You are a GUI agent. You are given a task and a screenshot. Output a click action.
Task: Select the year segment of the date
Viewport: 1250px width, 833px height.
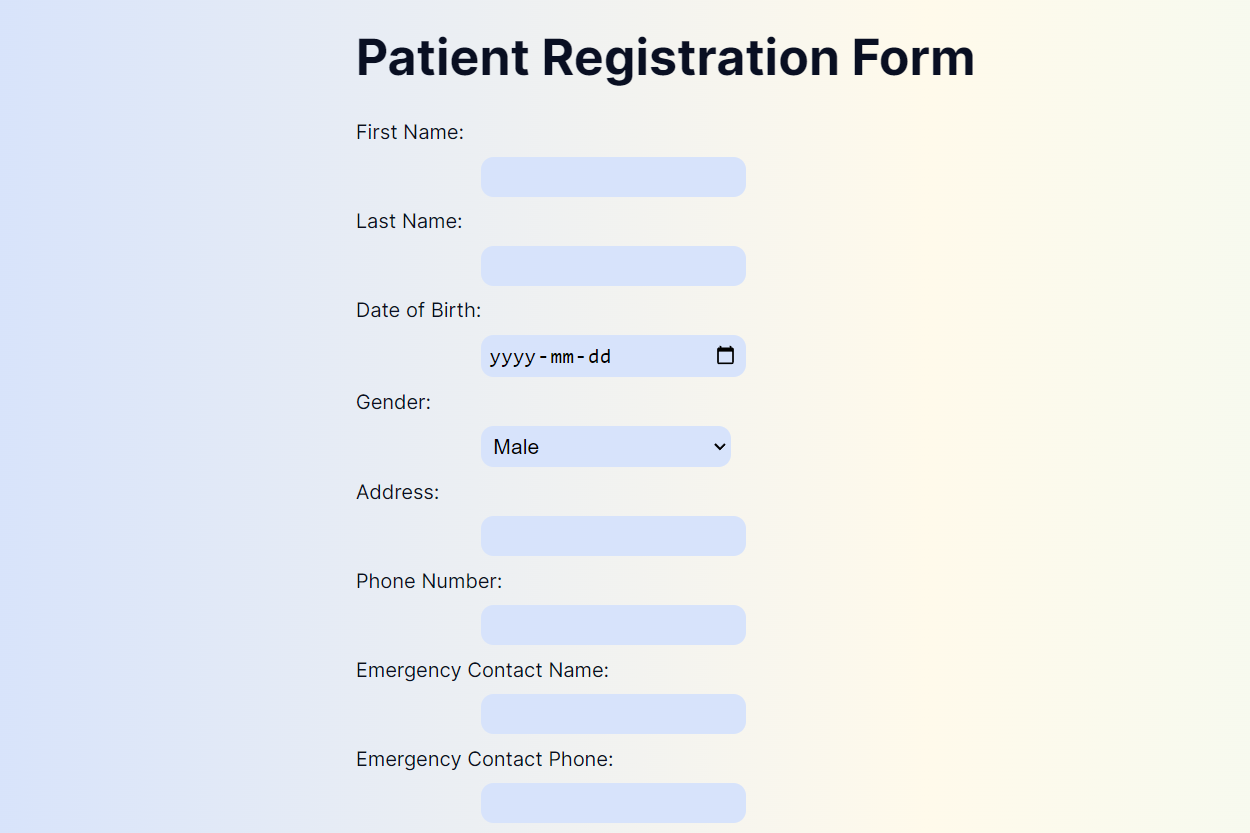pos(511,357)
